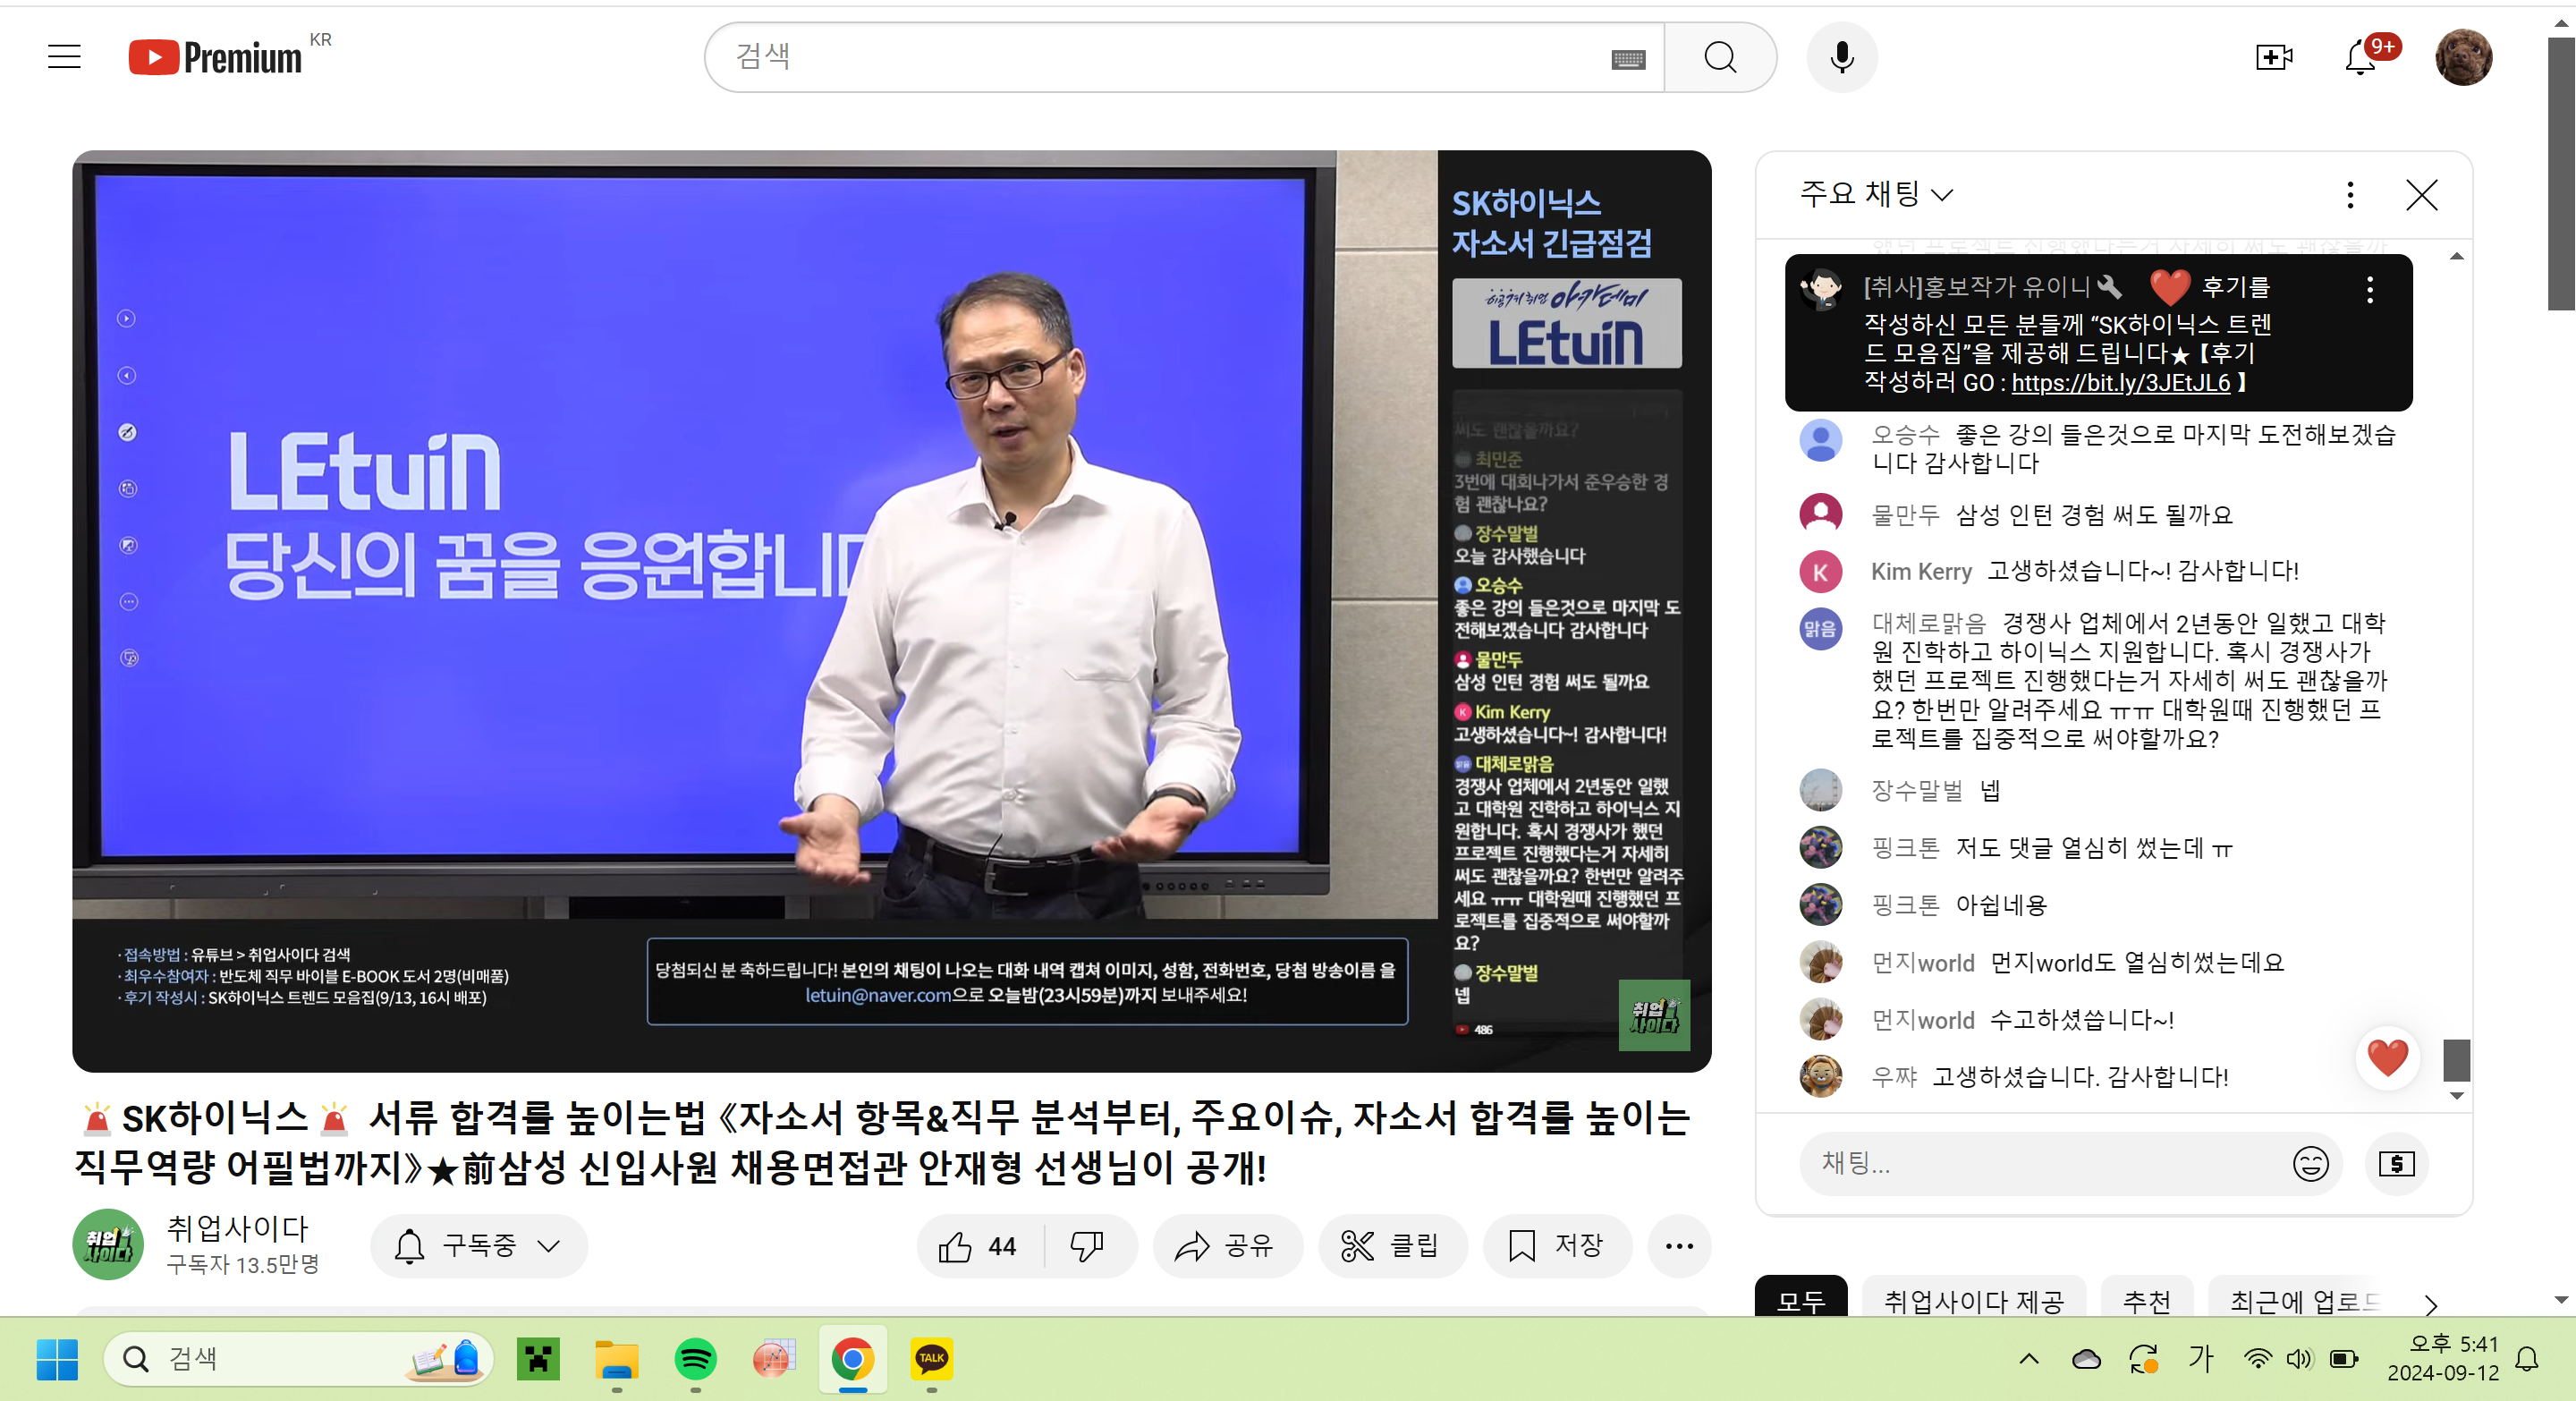Toggle Korean IME 가 language indicator

point(2200,1359)
